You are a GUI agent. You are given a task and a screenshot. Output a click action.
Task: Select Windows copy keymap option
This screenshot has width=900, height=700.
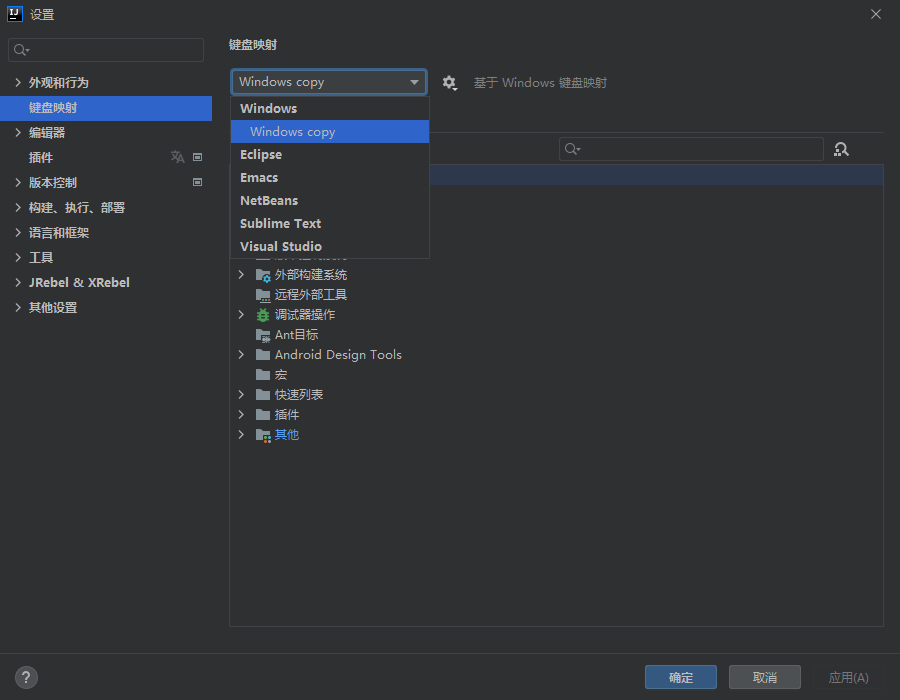tap(330, 131)
